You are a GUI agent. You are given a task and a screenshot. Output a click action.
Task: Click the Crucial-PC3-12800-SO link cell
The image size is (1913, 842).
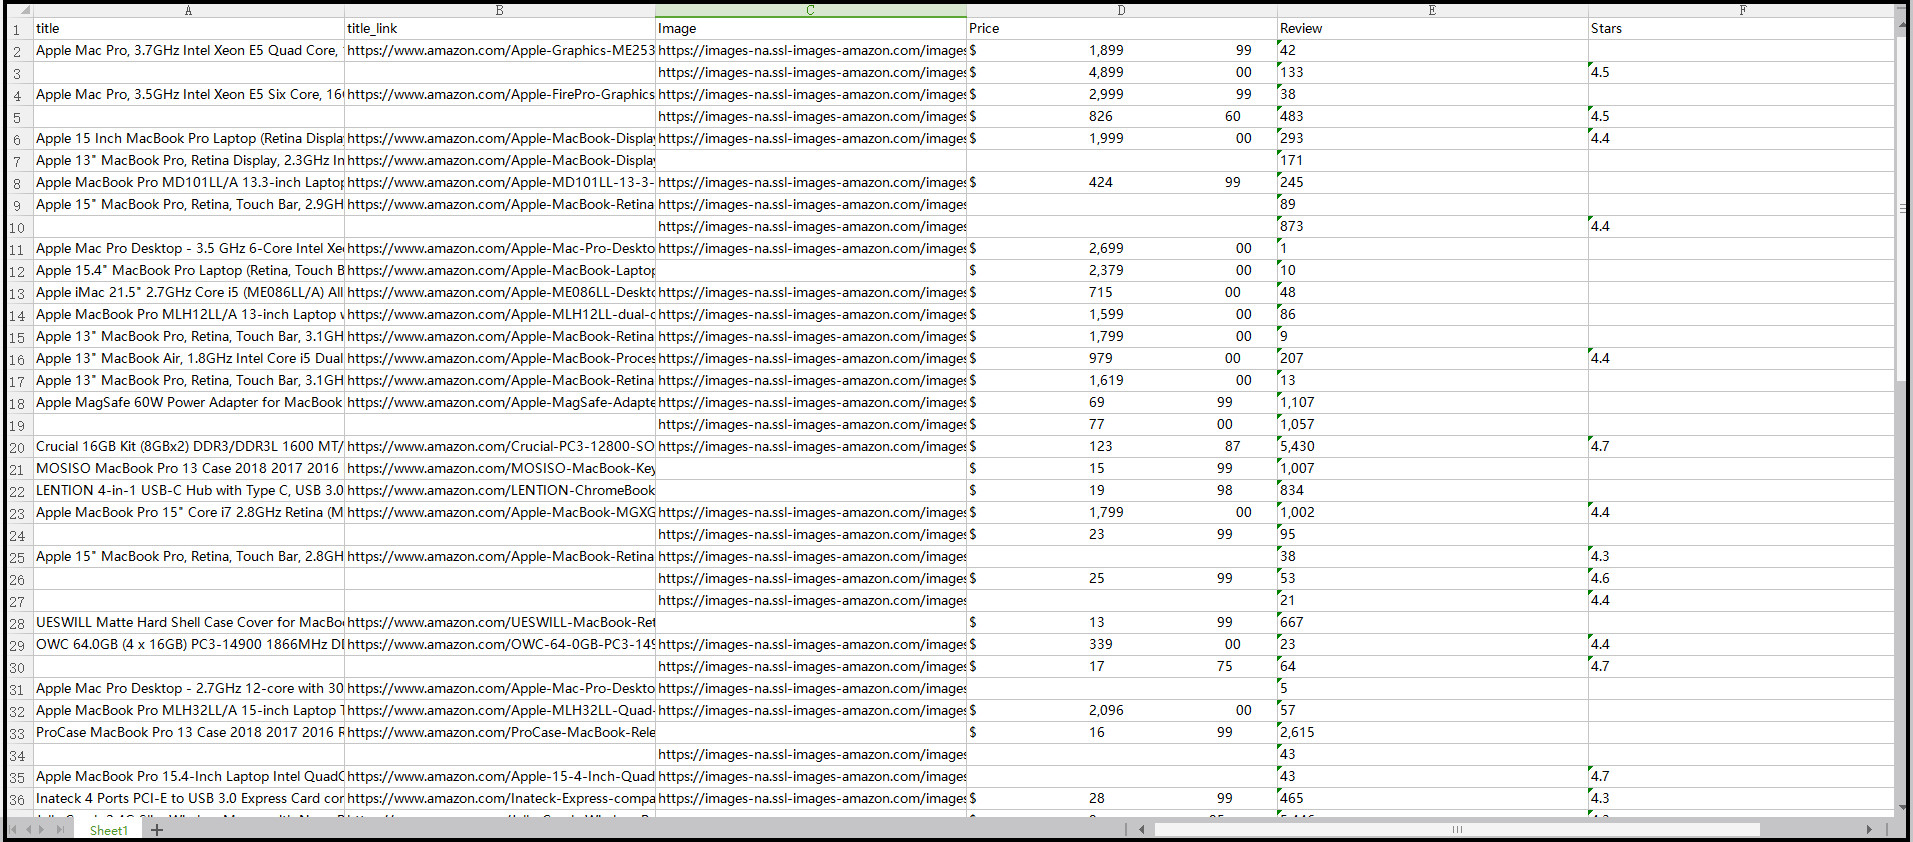point(500,447)
